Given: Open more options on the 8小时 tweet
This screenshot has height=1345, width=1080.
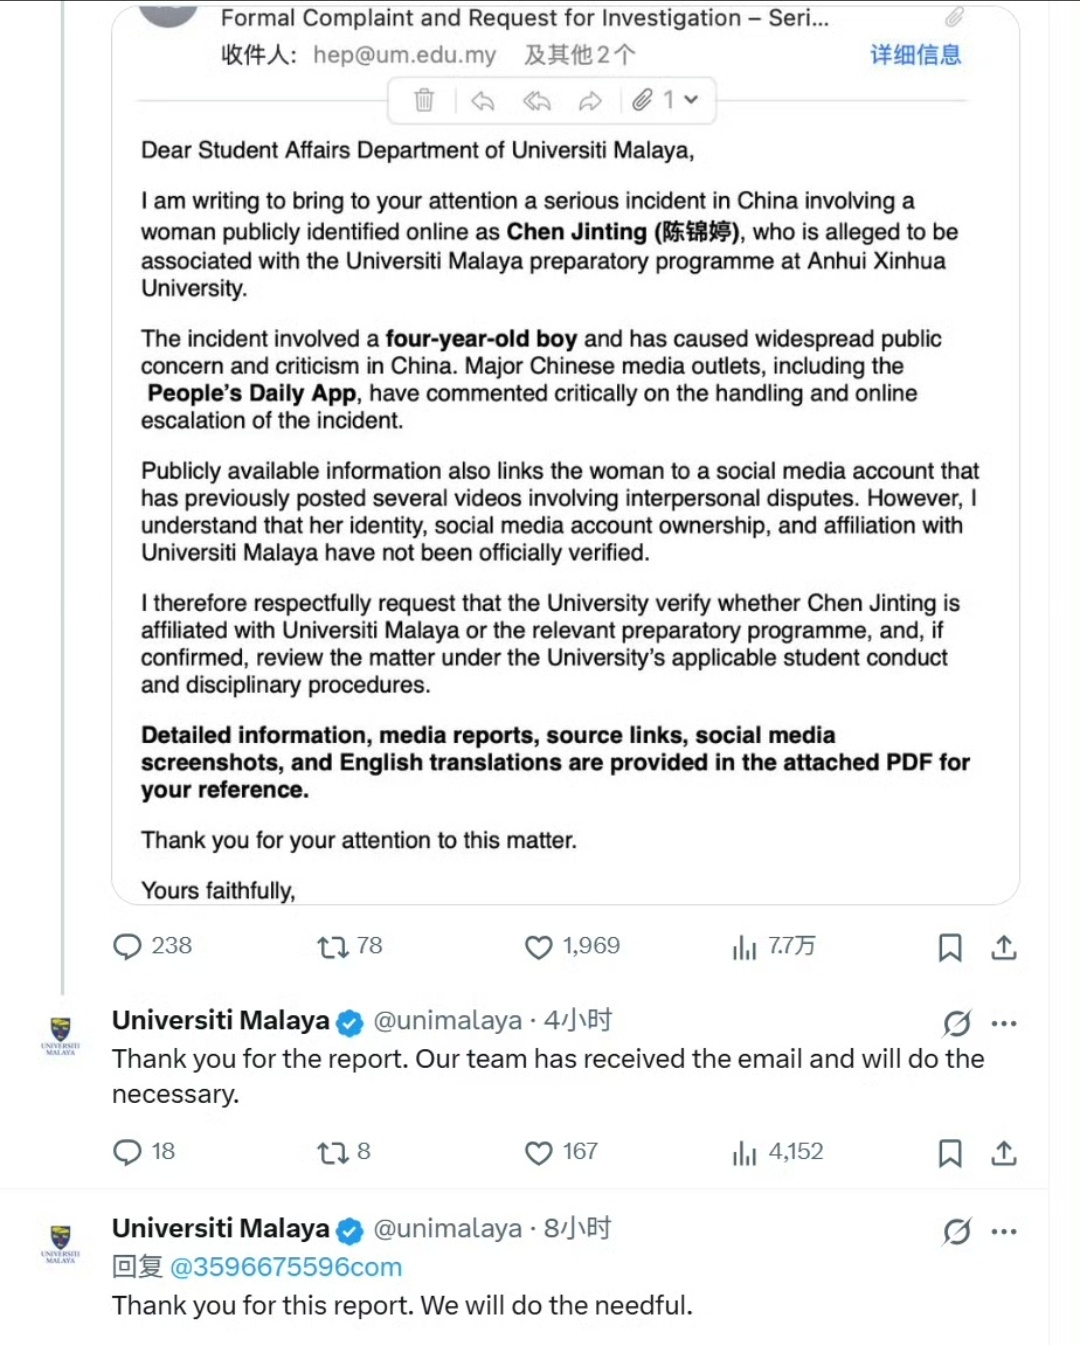Looking at the screenshot, I should coord(1004,1231).
